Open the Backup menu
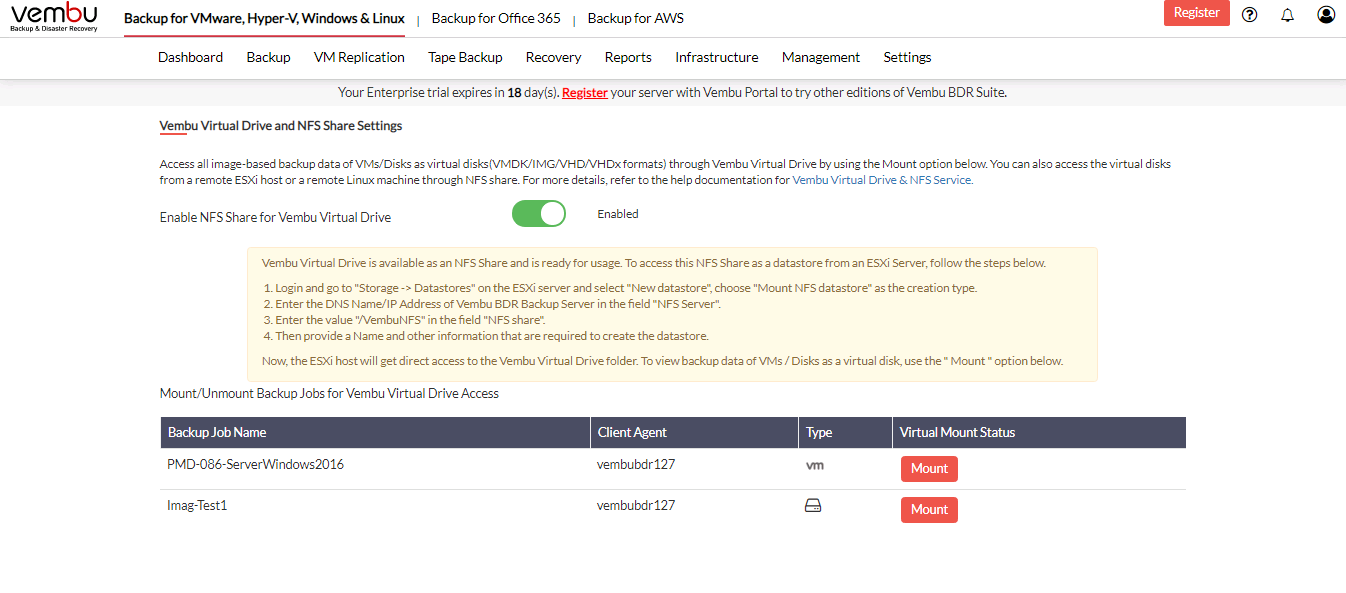Image resolution: width=1346 pixels, height=593 pixels. point(268,57)
